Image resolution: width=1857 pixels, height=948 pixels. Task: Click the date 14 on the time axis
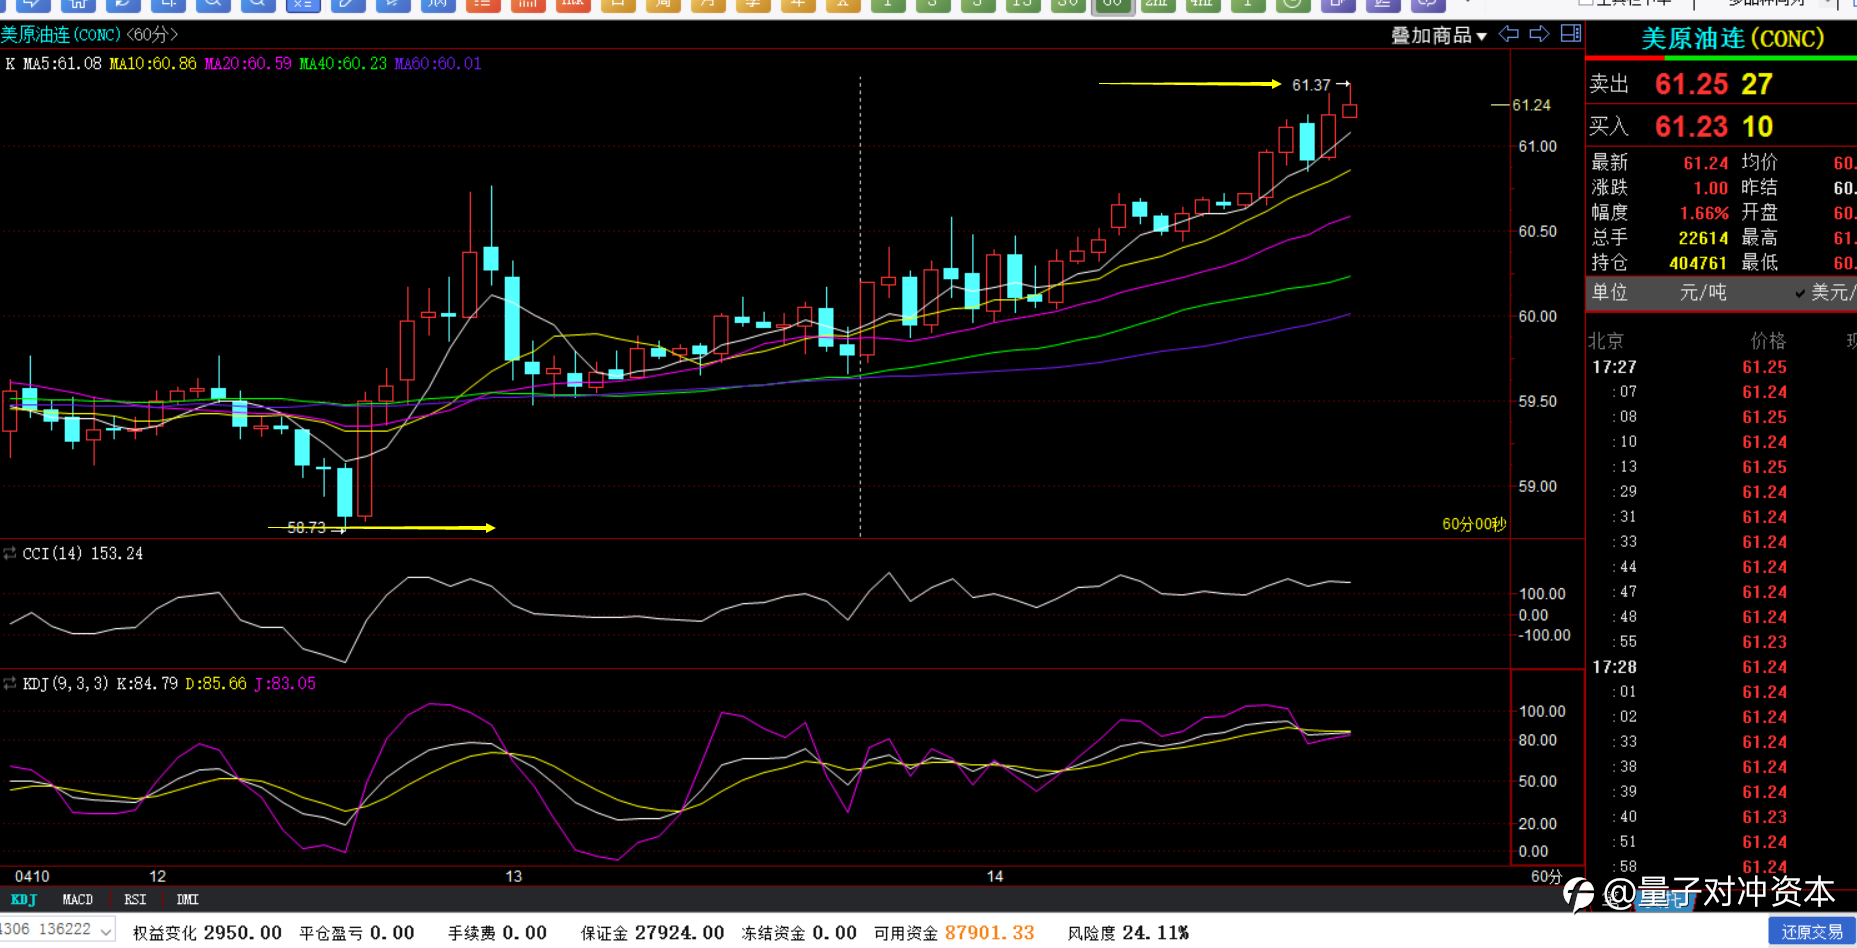coord(995,876)
